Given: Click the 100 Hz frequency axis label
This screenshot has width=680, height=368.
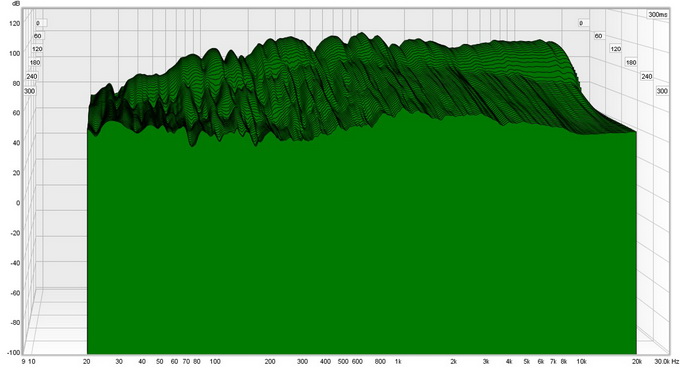Looking at the screenshot, I should coord(215,361).
